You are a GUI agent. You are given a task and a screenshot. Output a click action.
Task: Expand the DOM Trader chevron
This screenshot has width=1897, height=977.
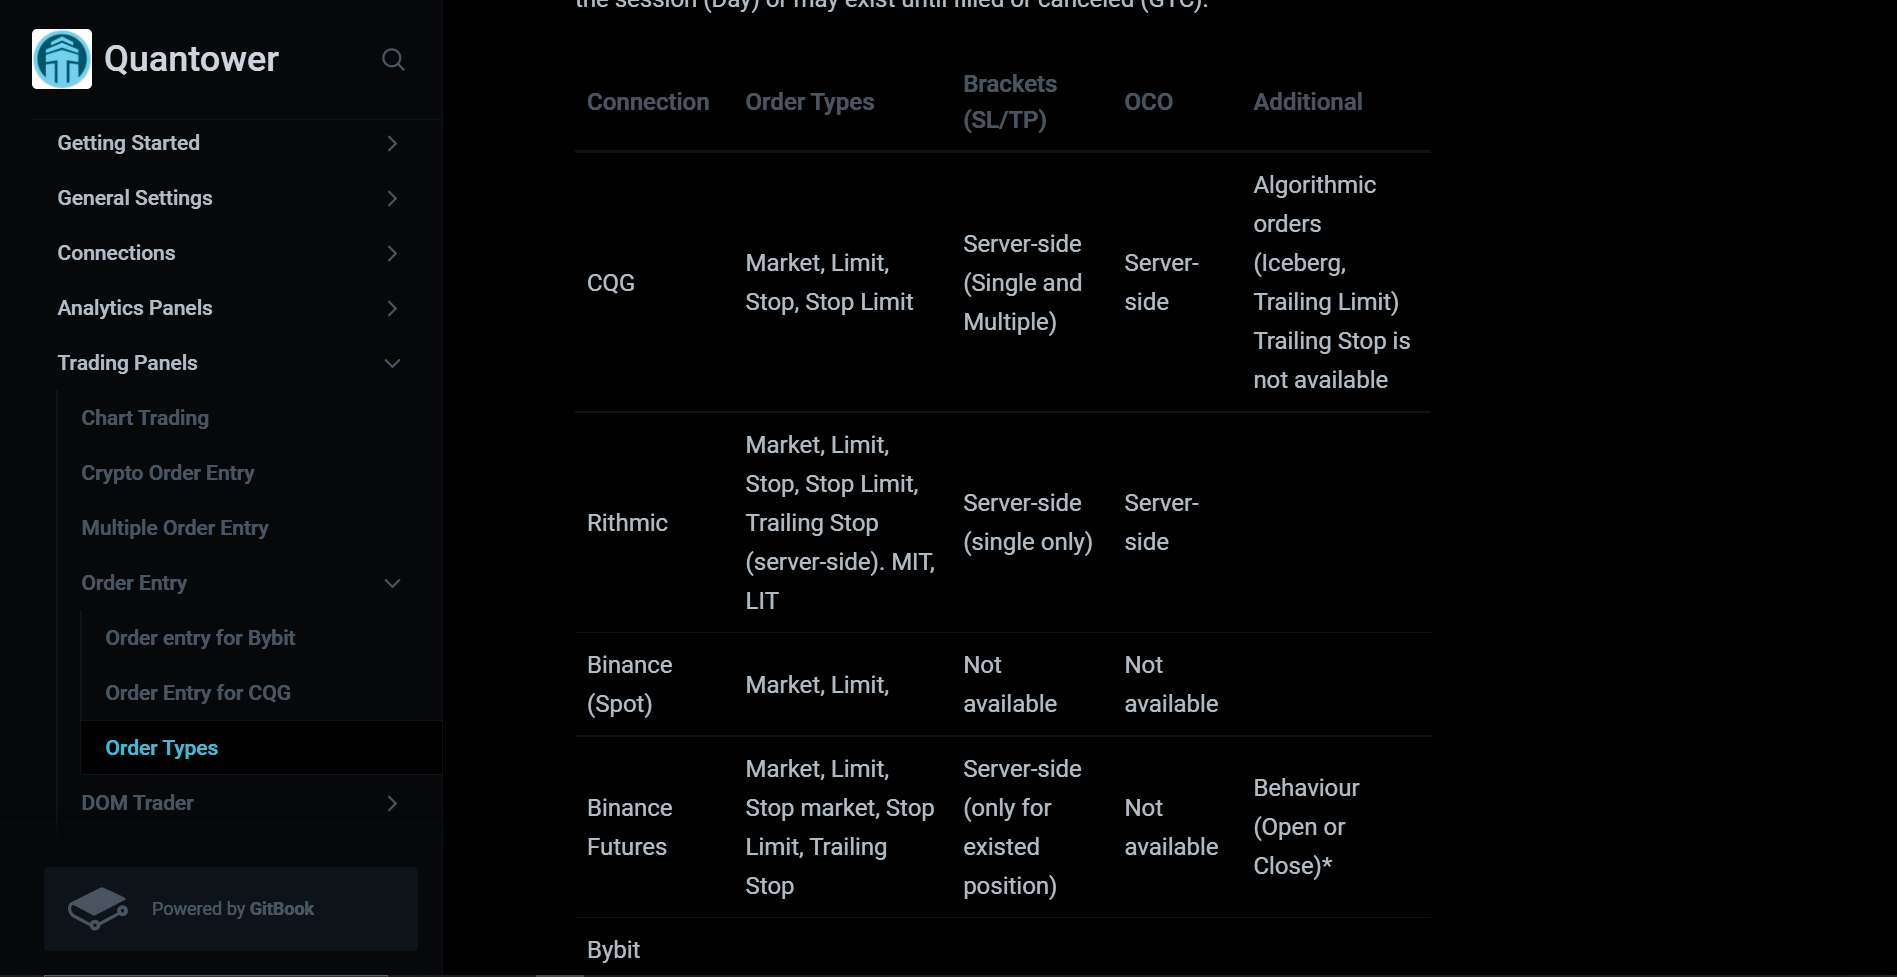(392, 803)
